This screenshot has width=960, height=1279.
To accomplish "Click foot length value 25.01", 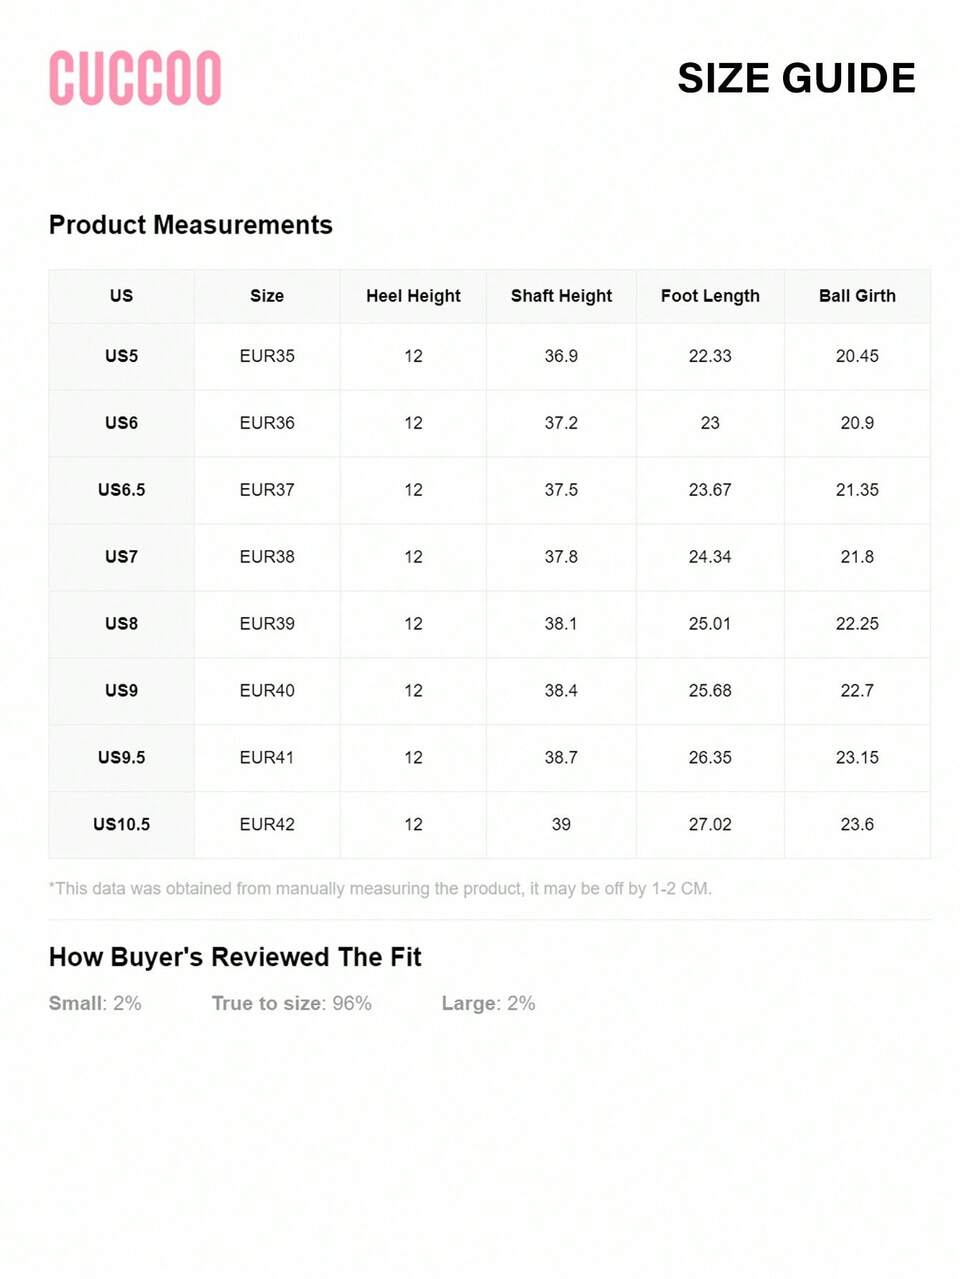I will point(710,624).
